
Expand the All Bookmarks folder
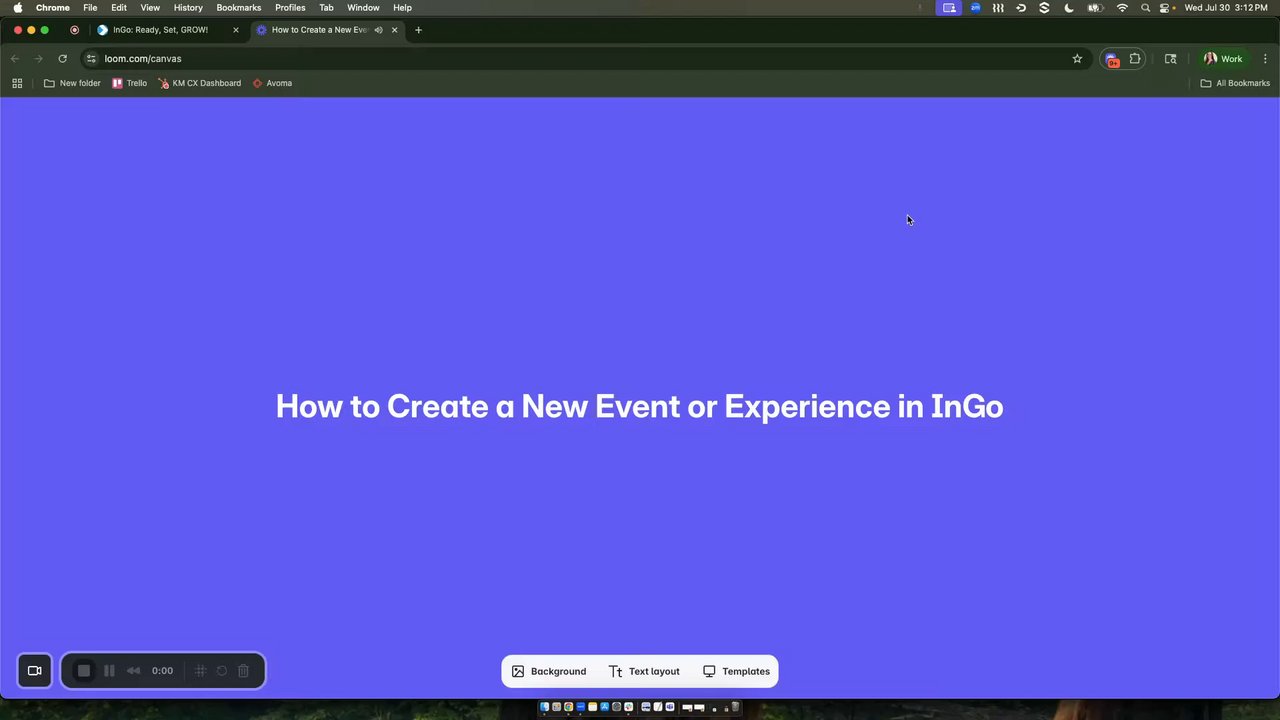coord(1235,83)
